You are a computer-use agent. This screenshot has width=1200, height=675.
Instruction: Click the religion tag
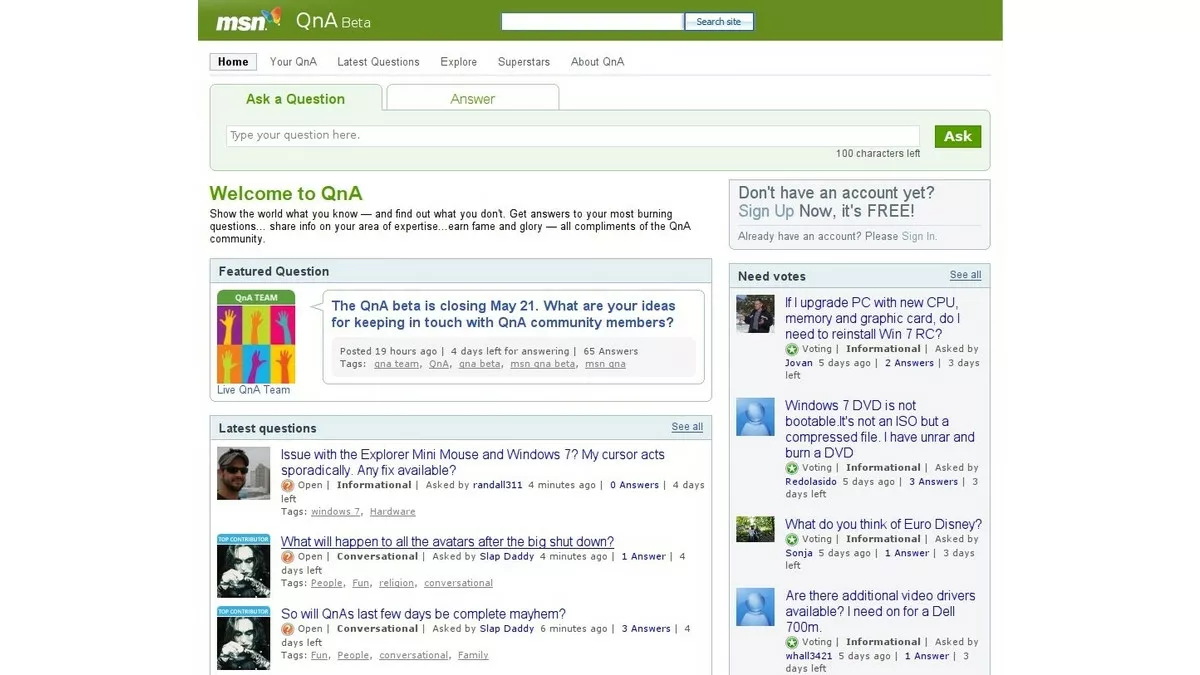397,583
